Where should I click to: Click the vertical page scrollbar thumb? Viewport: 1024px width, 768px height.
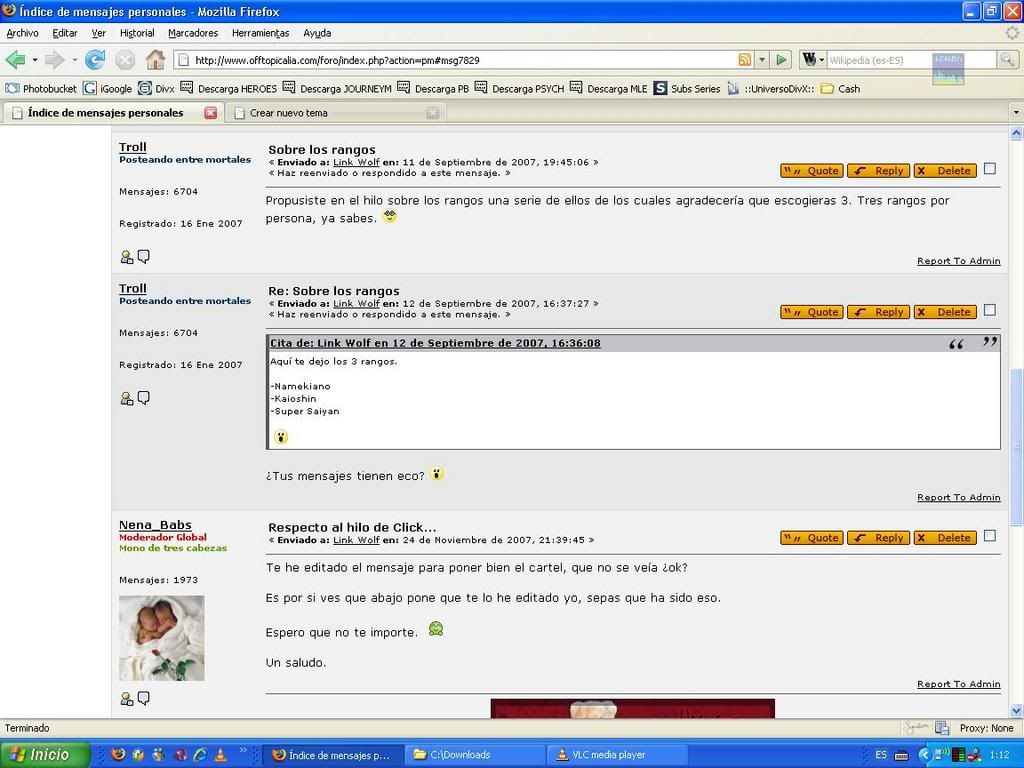pyautogui.click(x=1017, y=445)
